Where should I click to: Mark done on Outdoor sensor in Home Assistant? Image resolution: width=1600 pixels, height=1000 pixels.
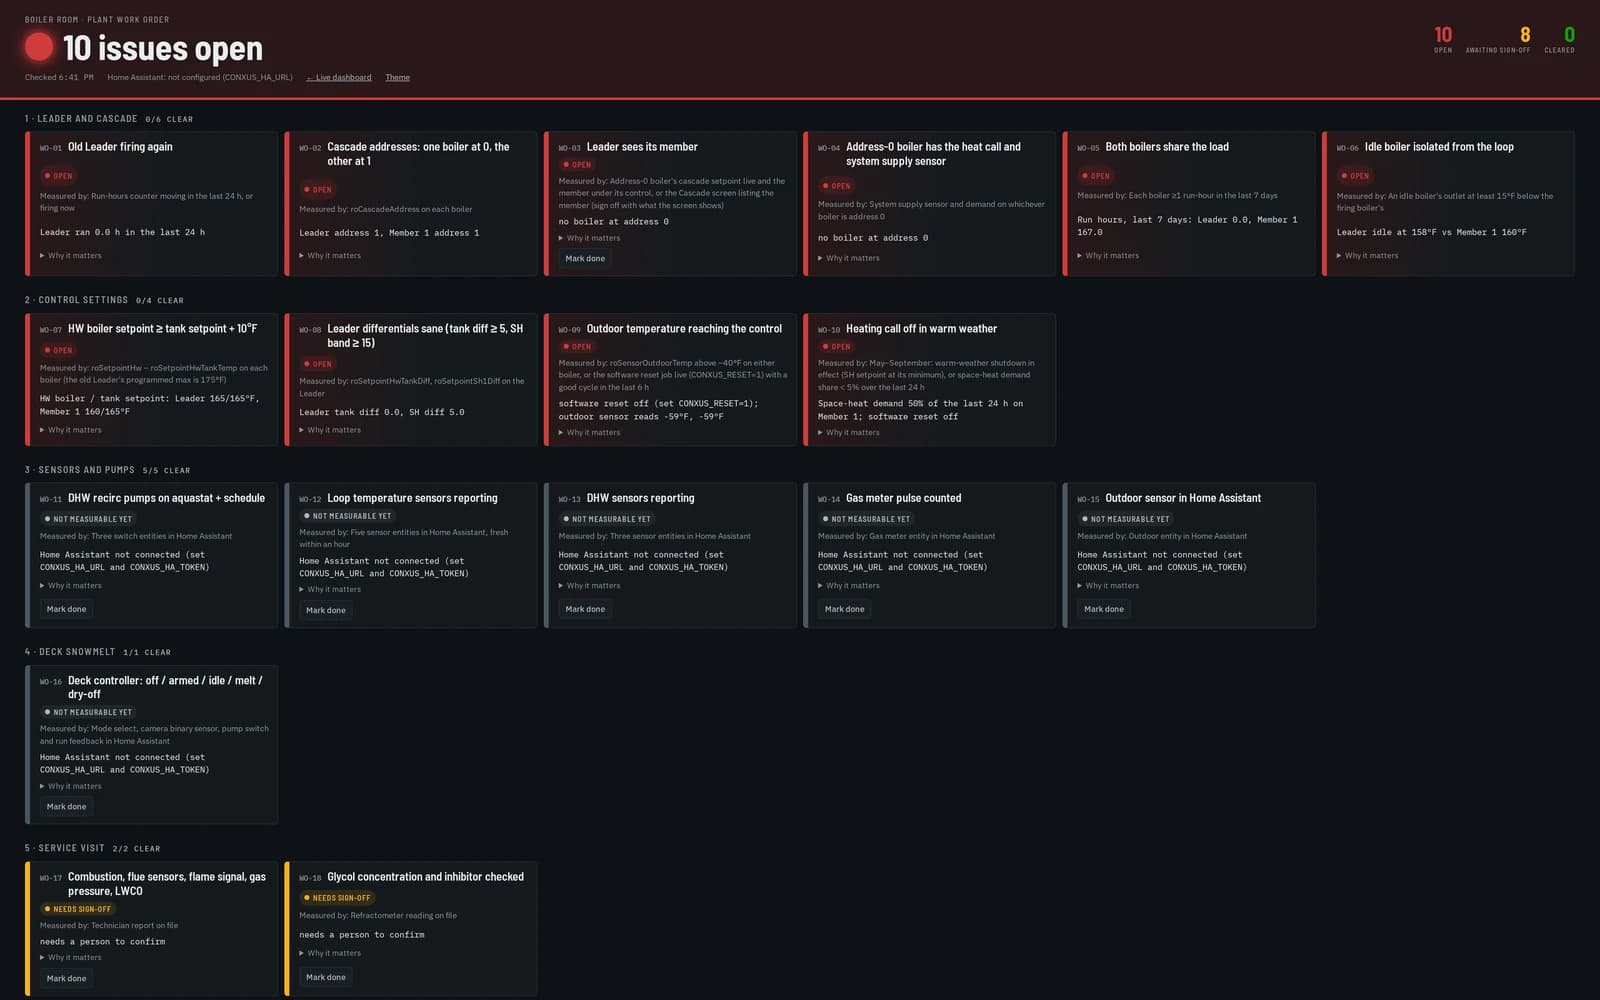pos(1104,609)
